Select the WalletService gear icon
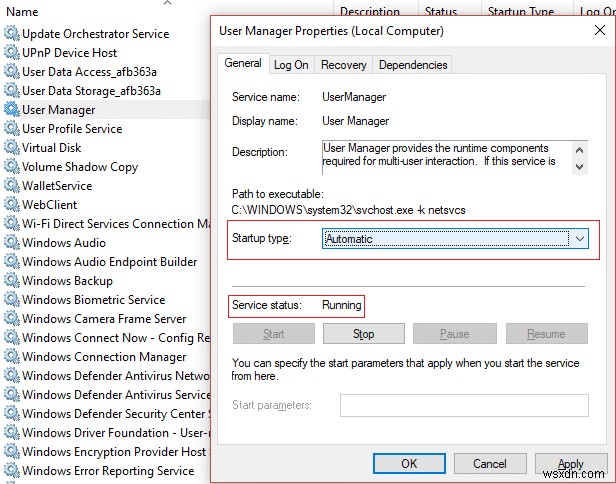Screen dimensions: 616x484 pos(12,186)
